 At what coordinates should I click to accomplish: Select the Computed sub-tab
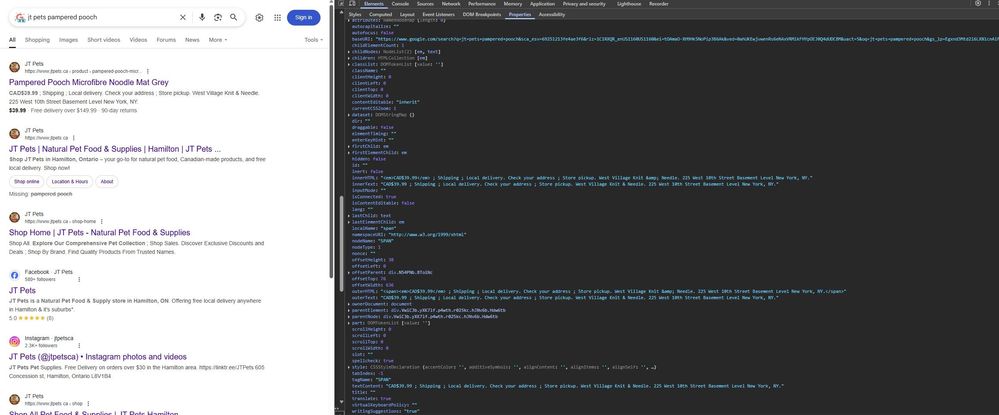381,15
